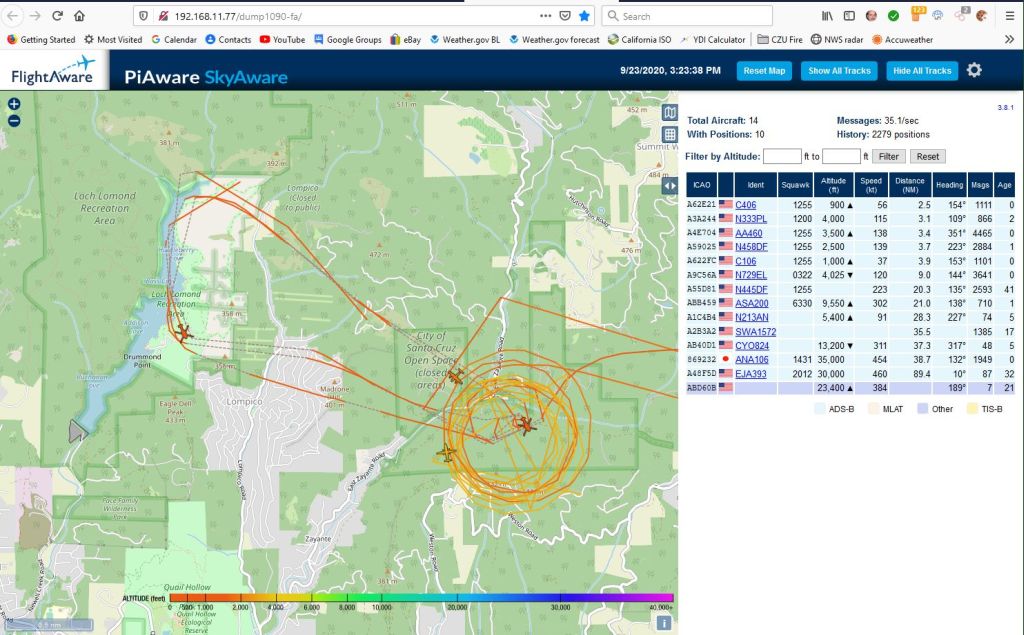Sort the table by Altitude column

coord(833,184)
